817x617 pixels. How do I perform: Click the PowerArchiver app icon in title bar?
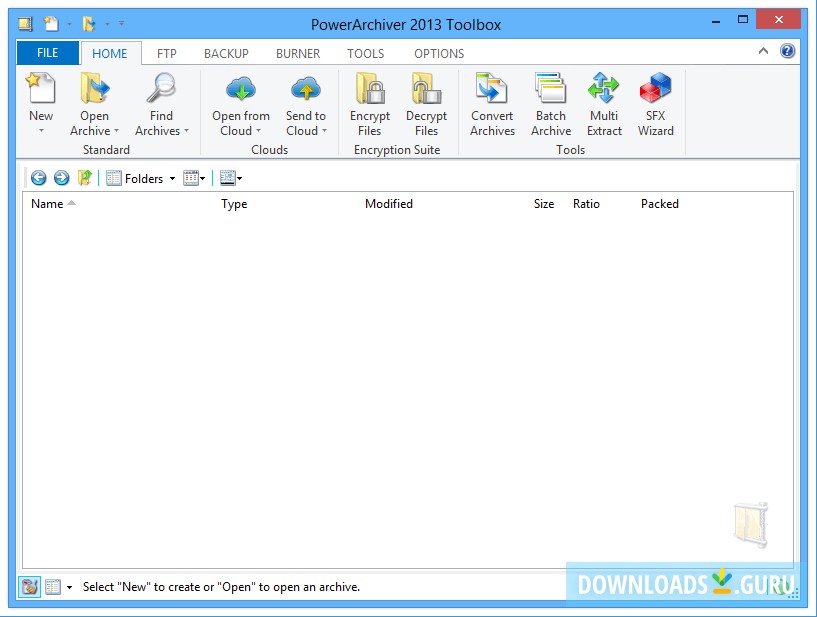25,23
